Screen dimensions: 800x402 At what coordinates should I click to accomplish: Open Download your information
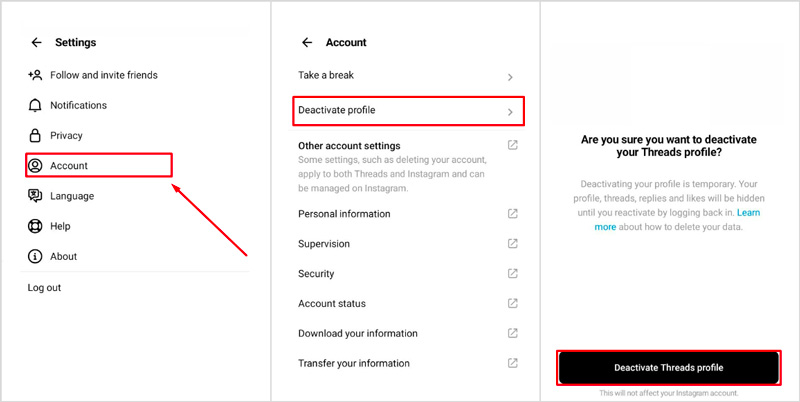coord(408,334)
